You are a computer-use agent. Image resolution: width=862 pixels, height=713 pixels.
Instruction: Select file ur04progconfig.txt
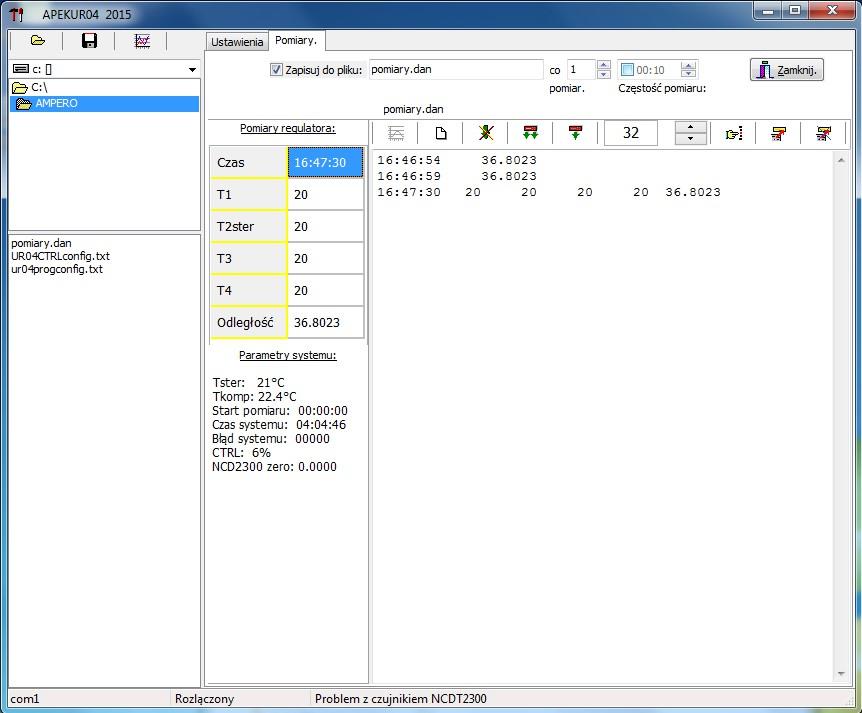[x=57, y=269]
